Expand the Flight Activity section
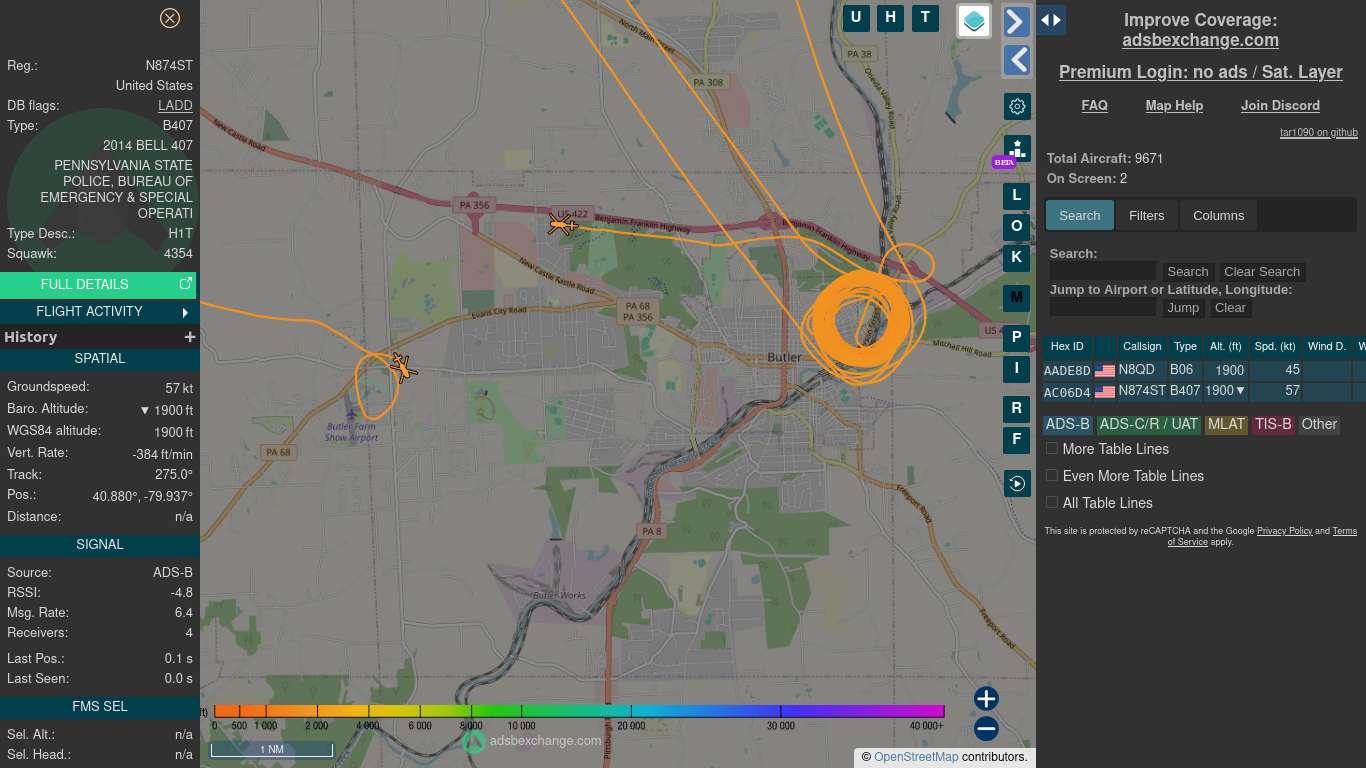 98,311
